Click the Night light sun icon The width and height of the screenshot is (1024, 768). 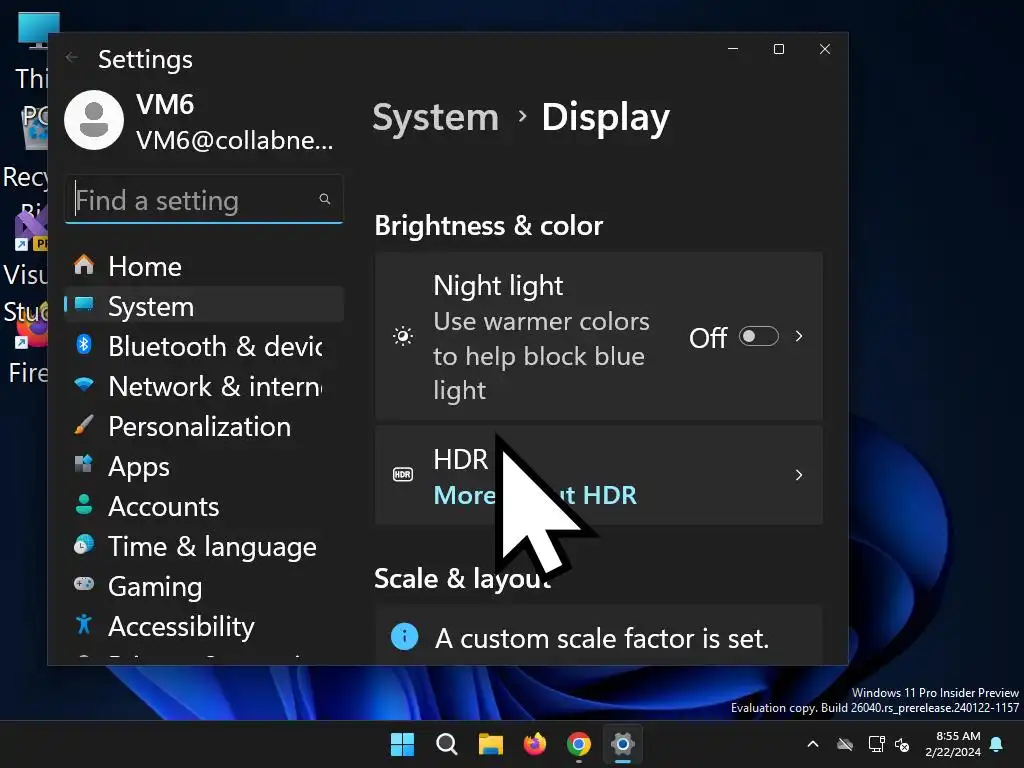[403, 336]
